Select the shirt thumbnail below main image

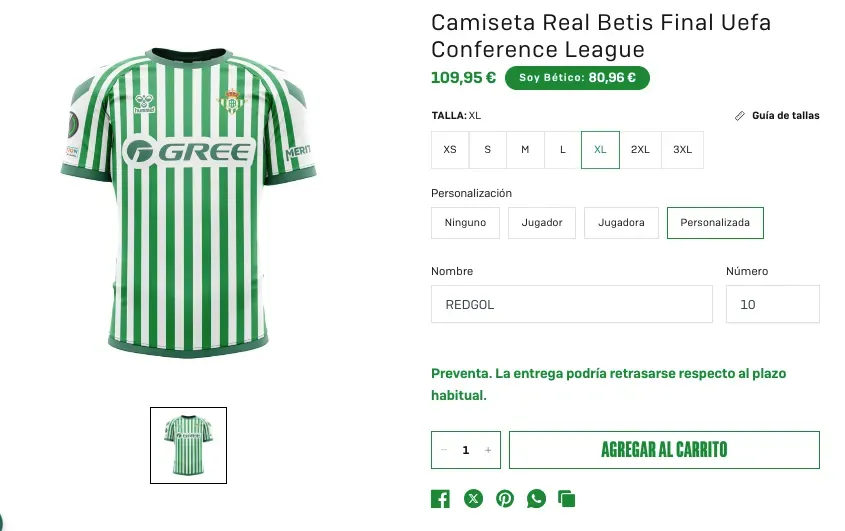[x=189, y=445]
